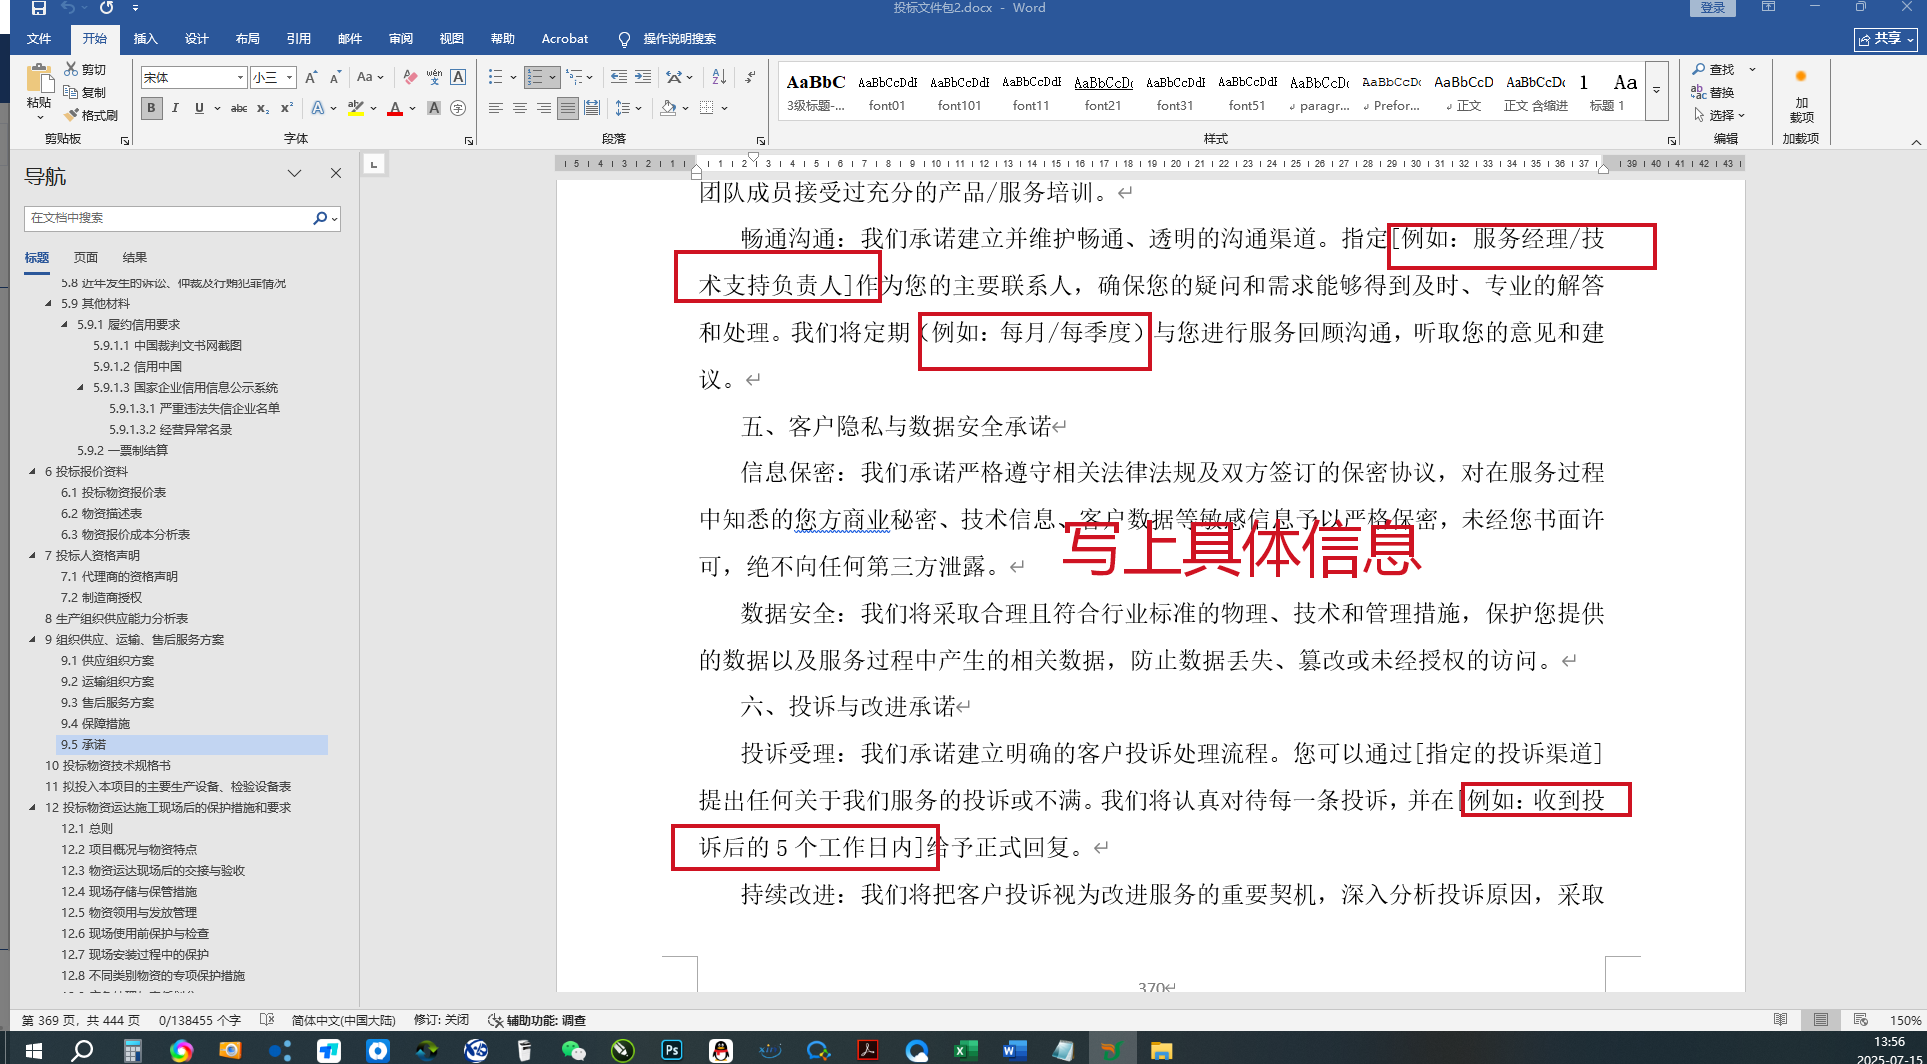
Task: Click the Add-ins (加载项) icon
Action: click(x=1801, y=96)
